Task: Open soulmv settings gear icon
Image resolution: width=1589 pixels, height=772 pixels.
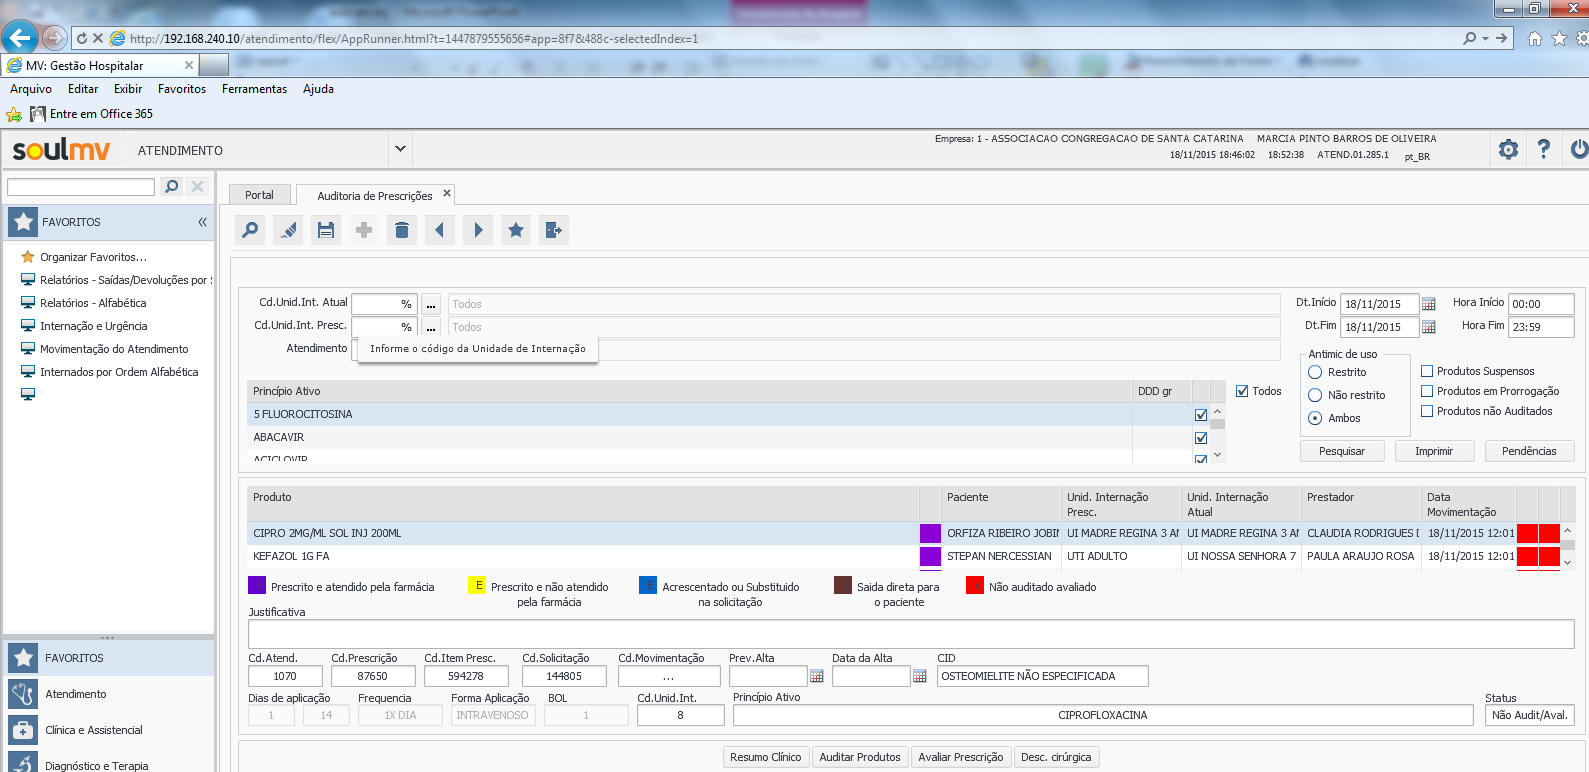Action: [1508, 150]
